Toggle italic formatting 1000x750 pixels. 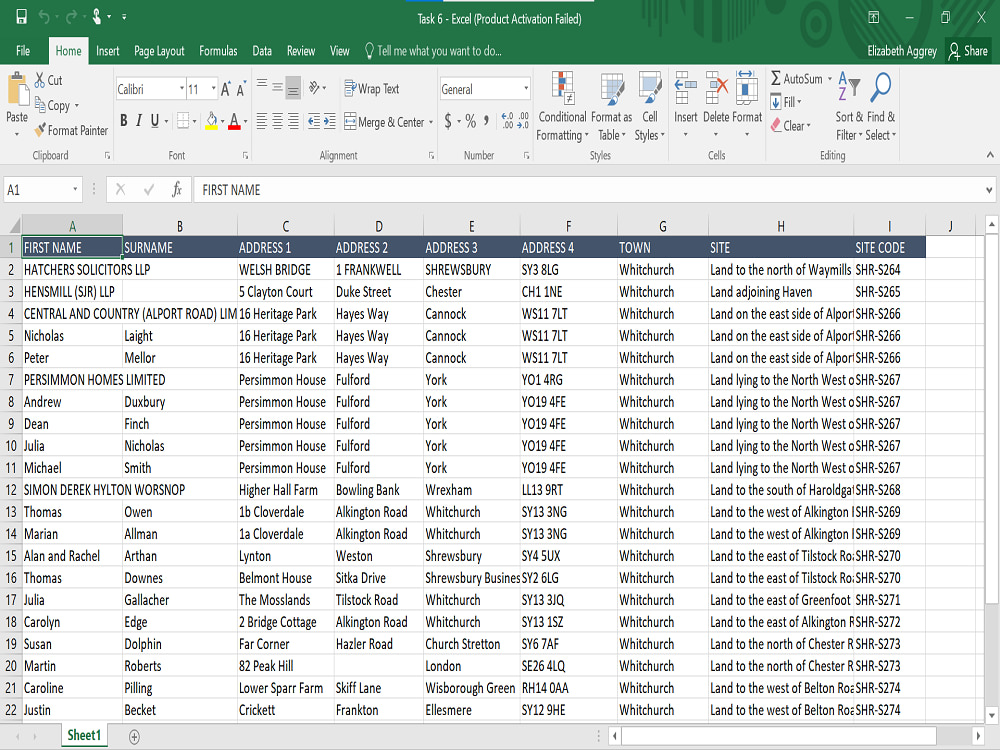[x=138, y=121]
